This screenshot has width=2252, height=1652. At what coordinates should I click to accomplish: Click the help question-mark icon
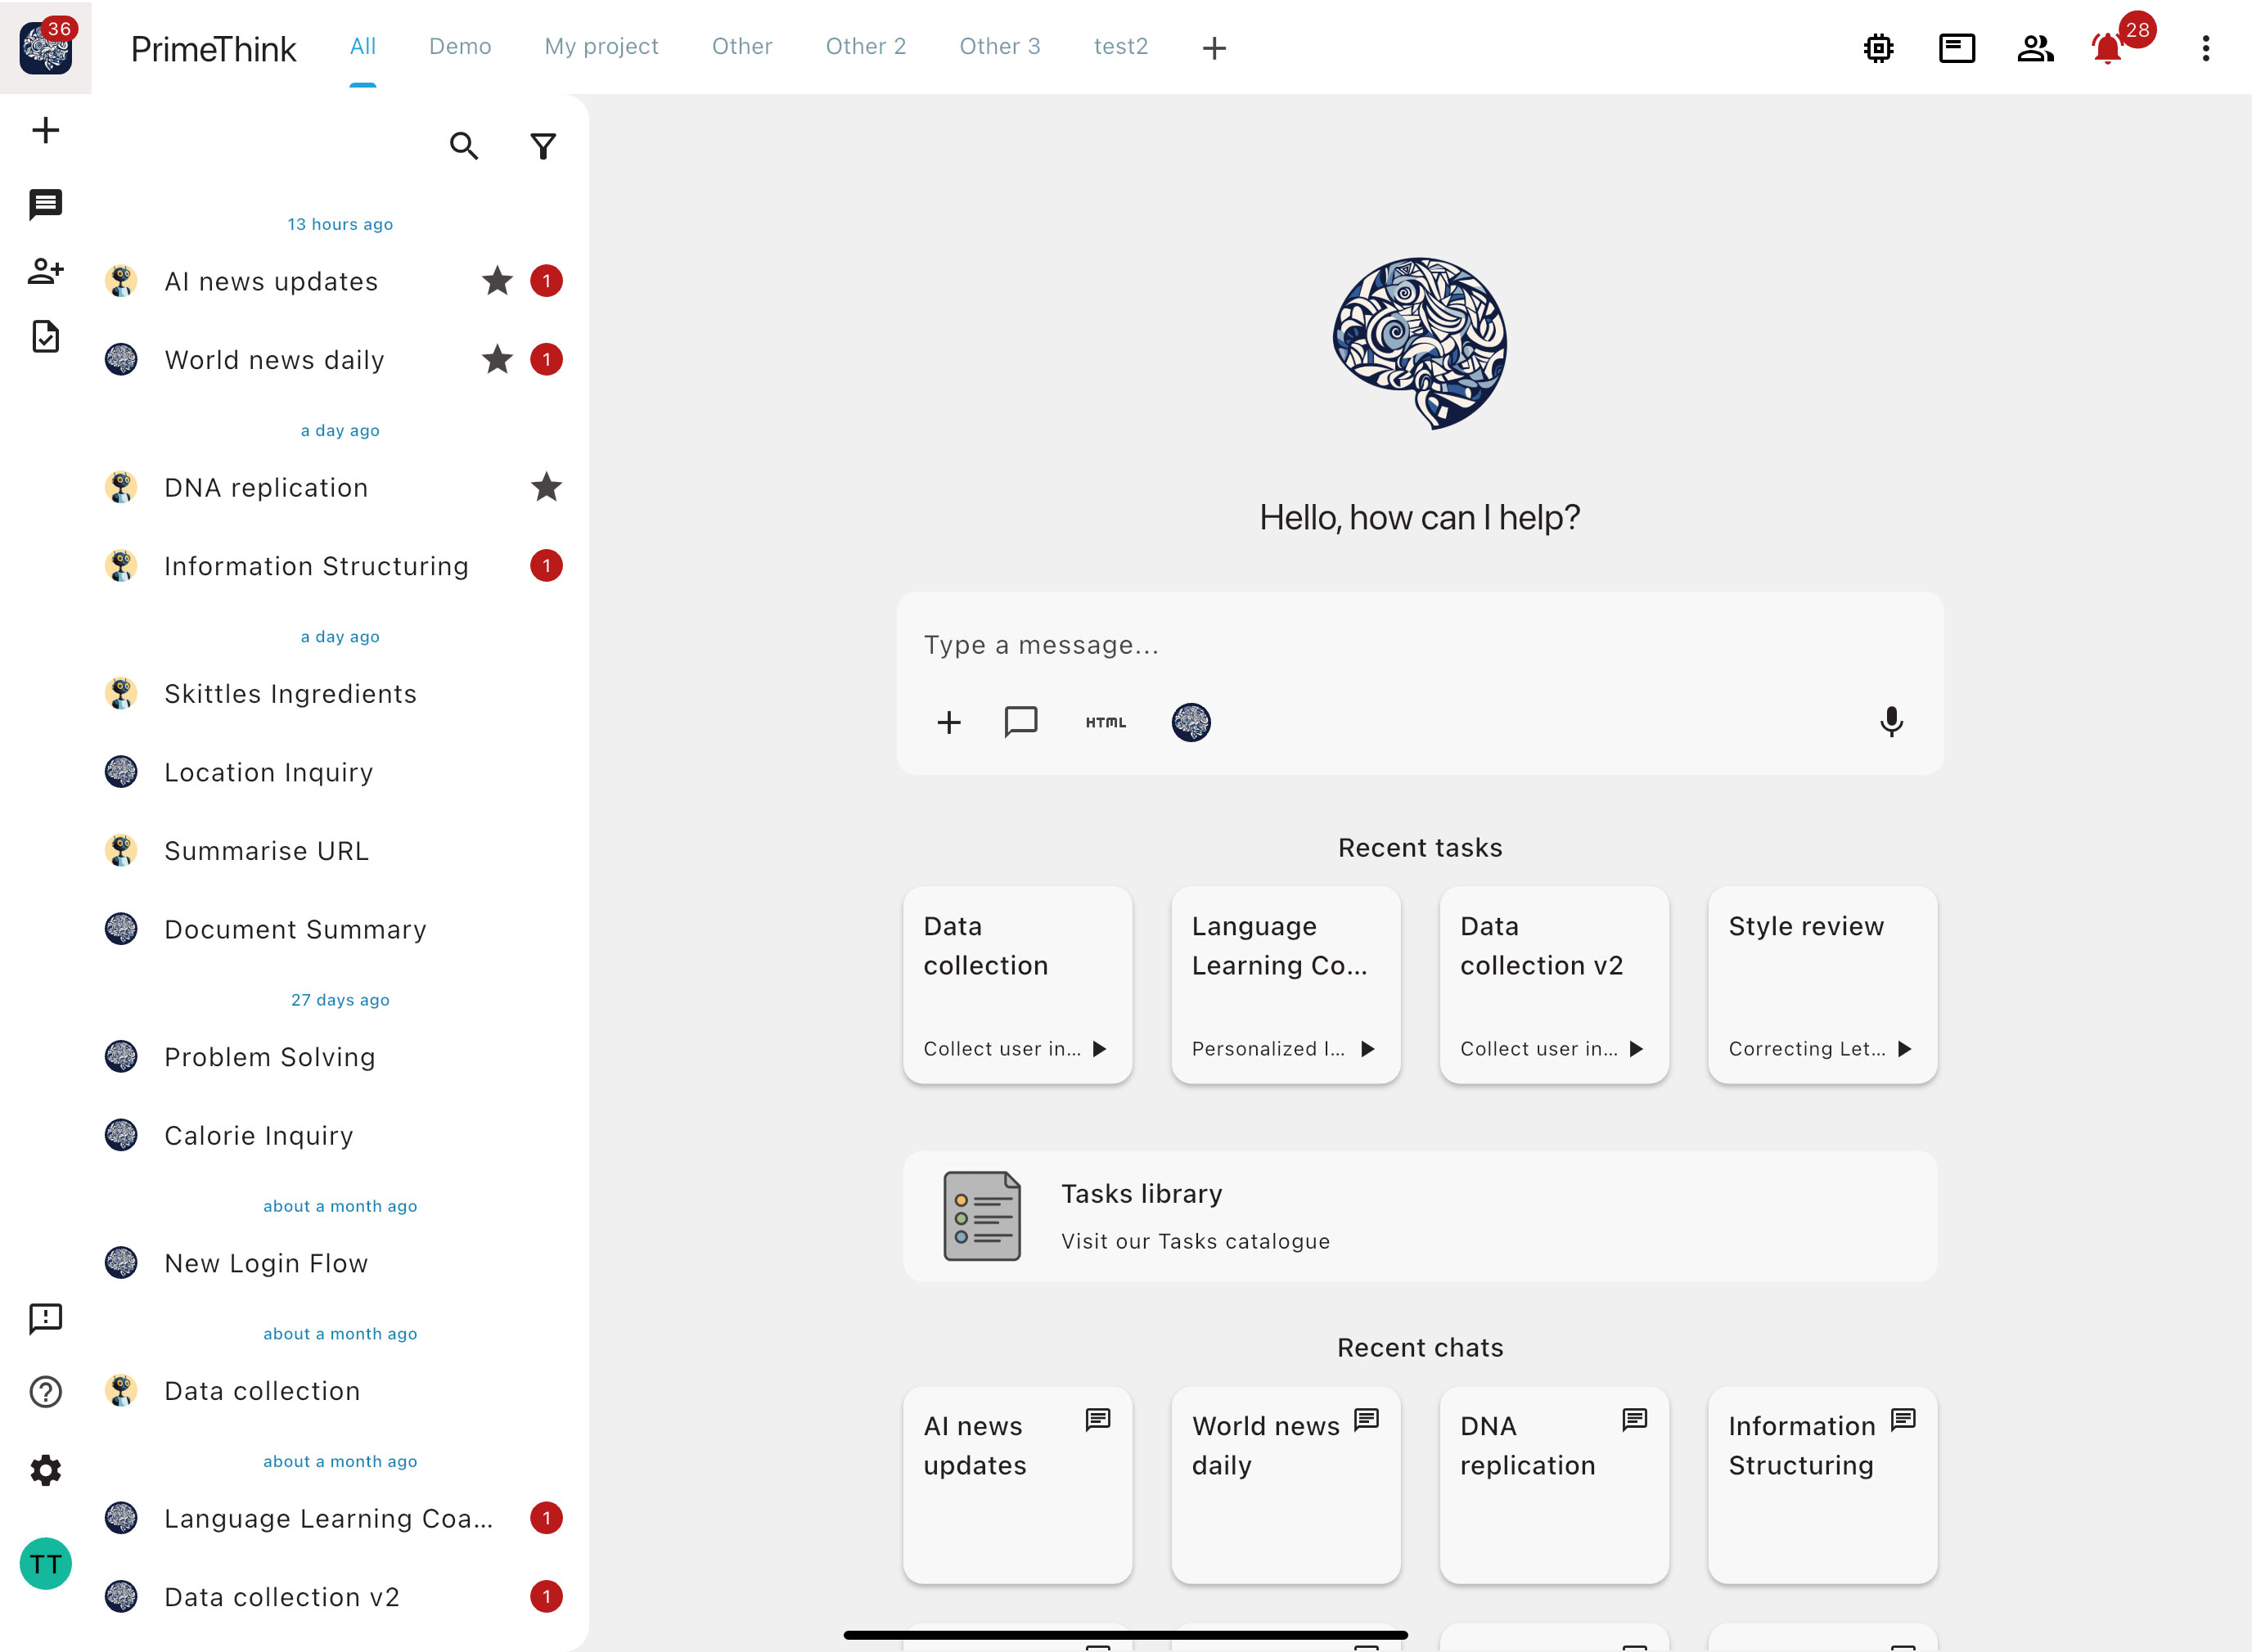[45, 1391]
